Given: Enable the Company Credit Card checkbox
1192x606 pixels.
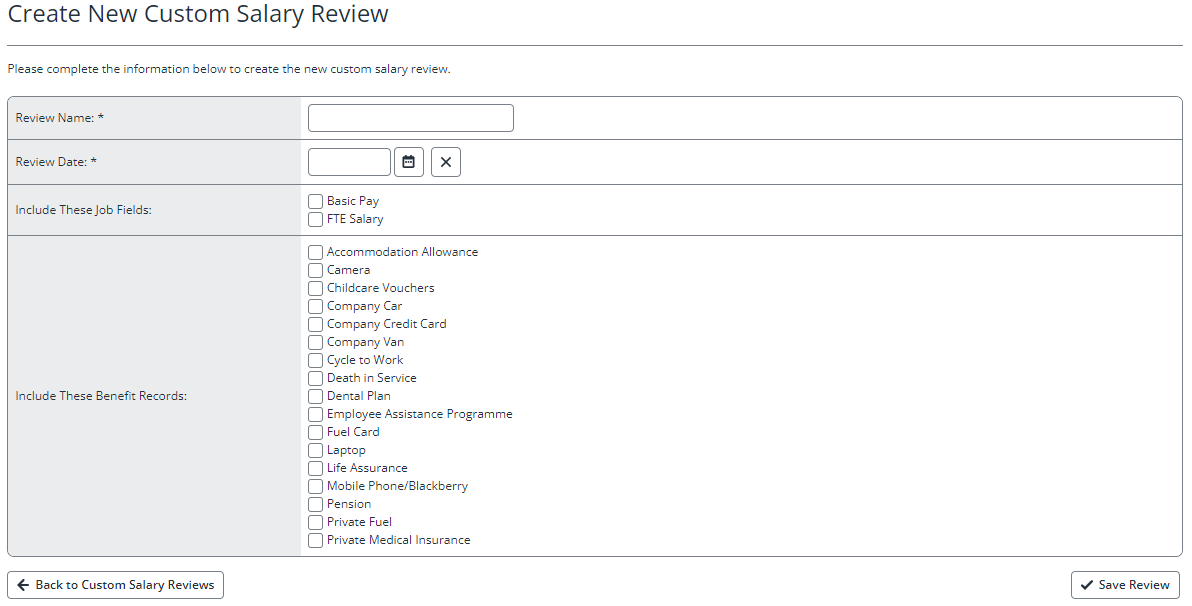Looking at the screenshot, I should coord(315,325).
